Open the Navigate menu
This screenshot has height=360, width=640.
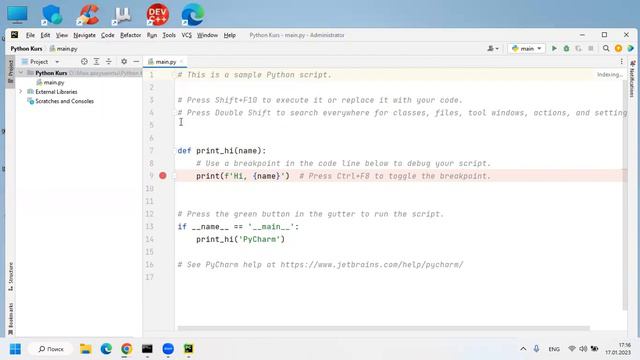pos(84,35)
